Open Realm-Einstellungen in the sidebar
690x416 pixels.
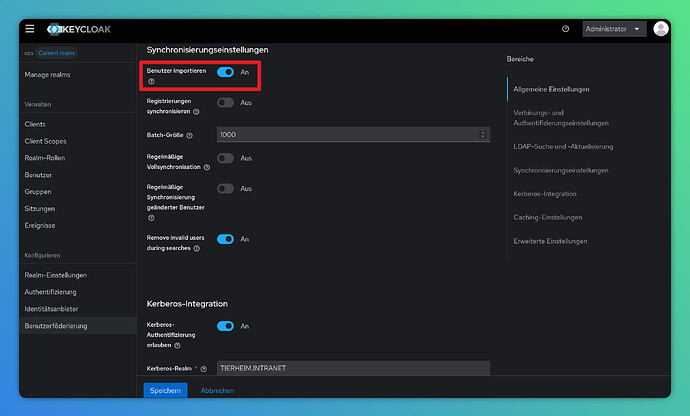(x=56, y=275)
